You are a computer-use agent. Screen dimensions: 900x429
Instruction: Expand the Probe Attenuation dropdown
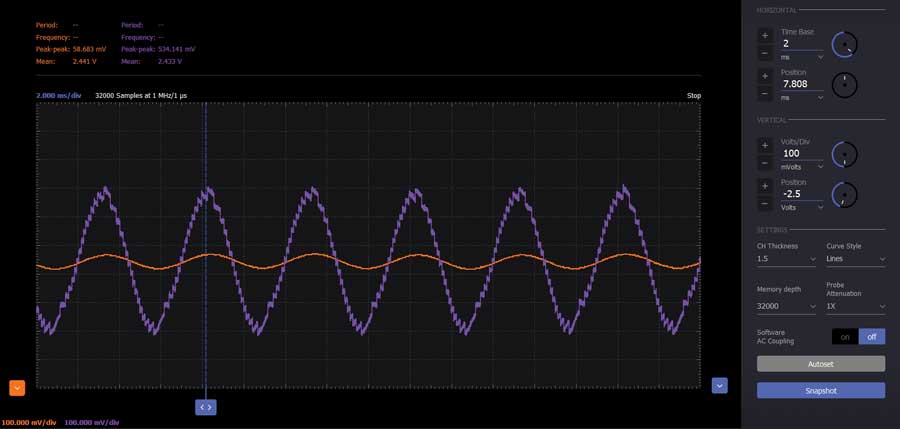pos(855,306)
